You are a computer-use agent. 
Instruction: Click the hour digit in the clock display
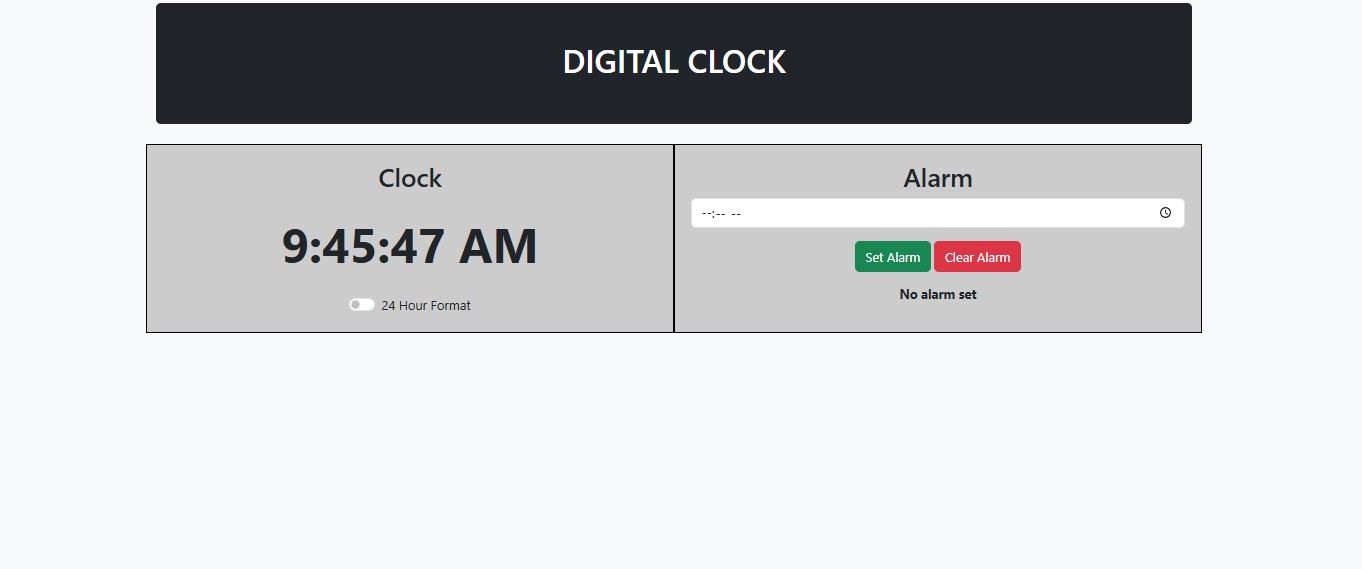pyautogui.click(x=295, y=247)
